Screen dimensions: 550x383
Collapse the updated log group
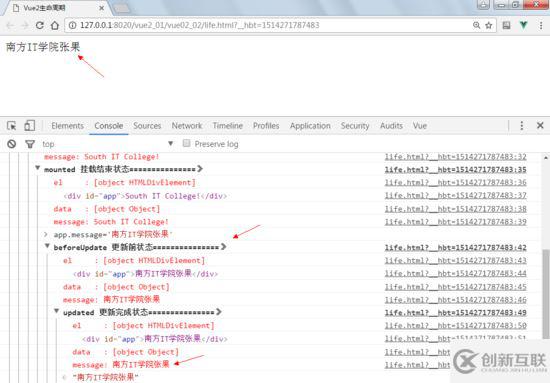pyautogui.click(x=56, y=311)
